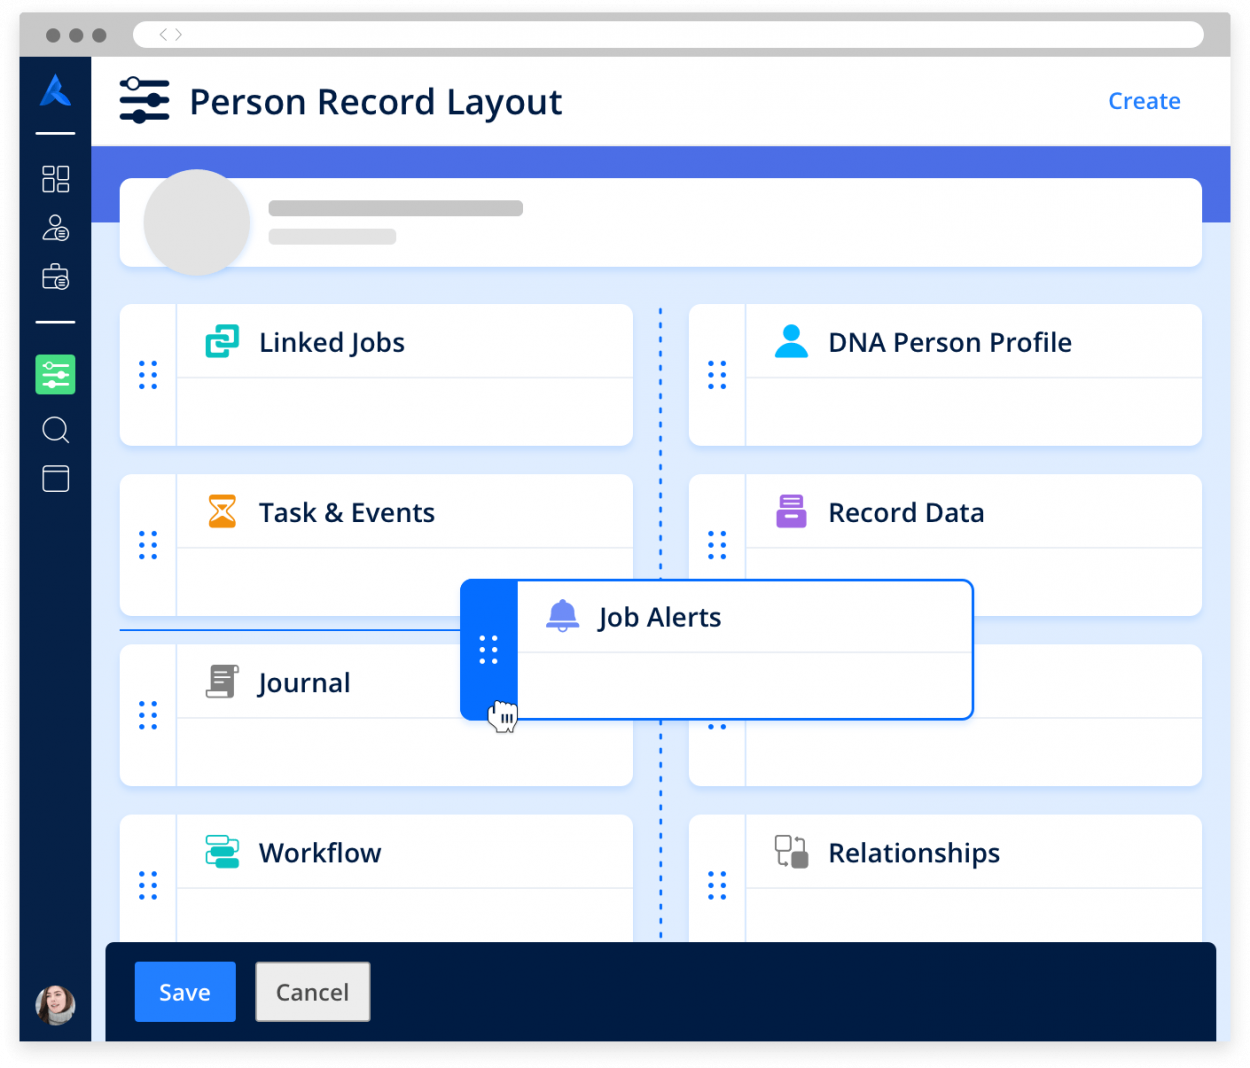Open search from the sidebar magnifier icon
The image size is (1250, 1068).
click(x=55, y=430)
